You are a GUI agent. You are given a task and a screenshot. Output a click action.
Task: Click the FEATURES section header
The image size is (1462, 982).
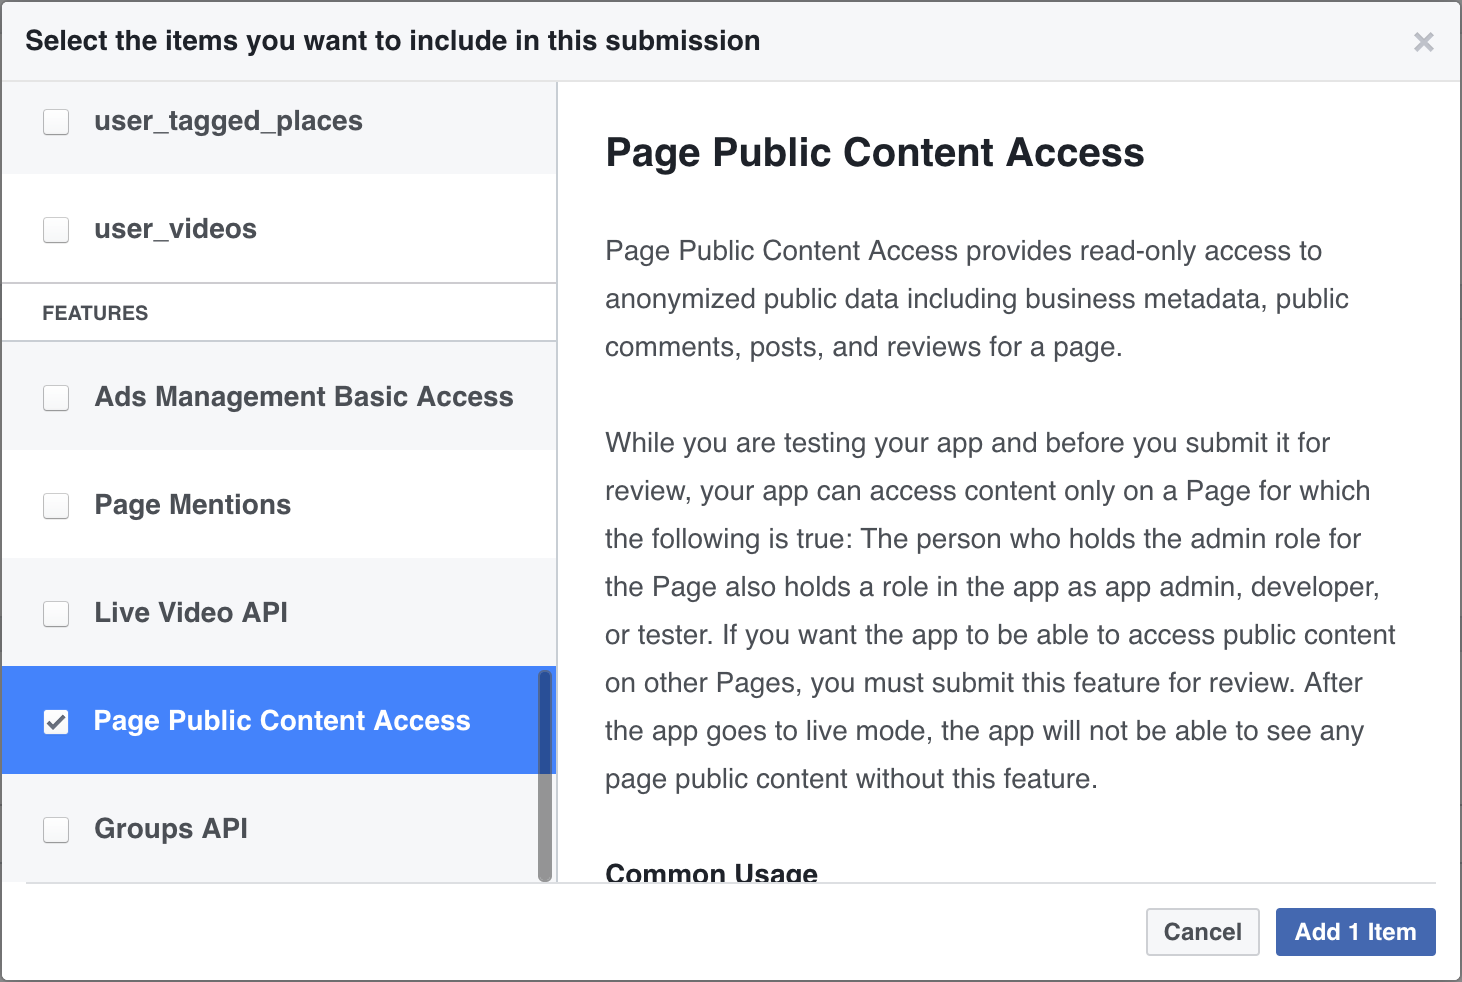coord(95,314)
